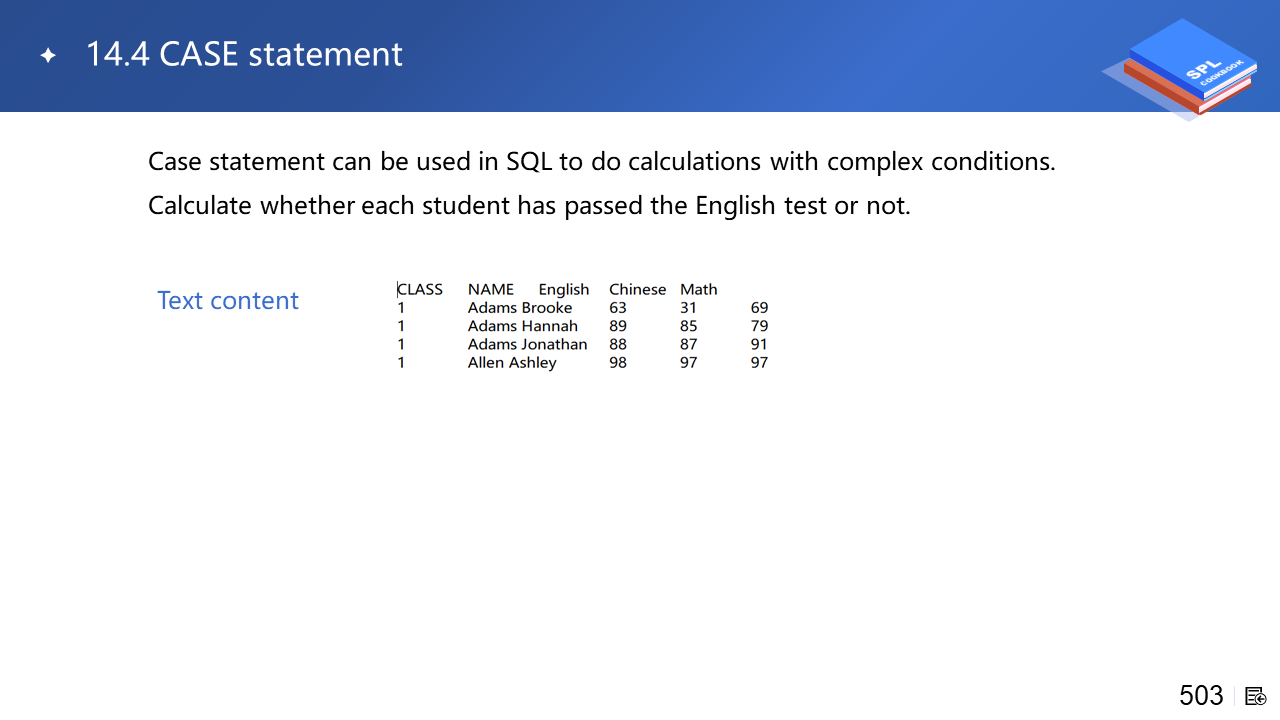Click the SPL Cookbook books logo
The height and width of the screenshot is (720, 1280).
click(x=1185, y=68)
